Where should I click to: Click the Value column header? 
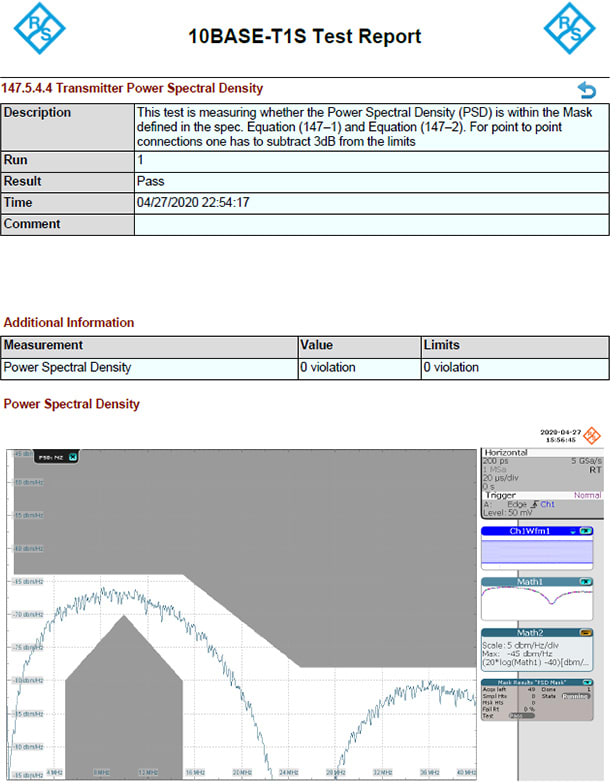360,346
